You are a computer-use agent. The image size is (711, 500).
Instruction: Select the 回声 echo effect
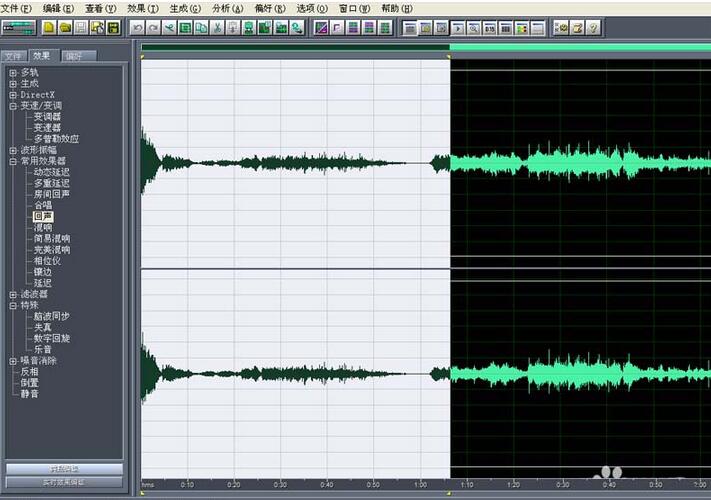click(42, 216)
